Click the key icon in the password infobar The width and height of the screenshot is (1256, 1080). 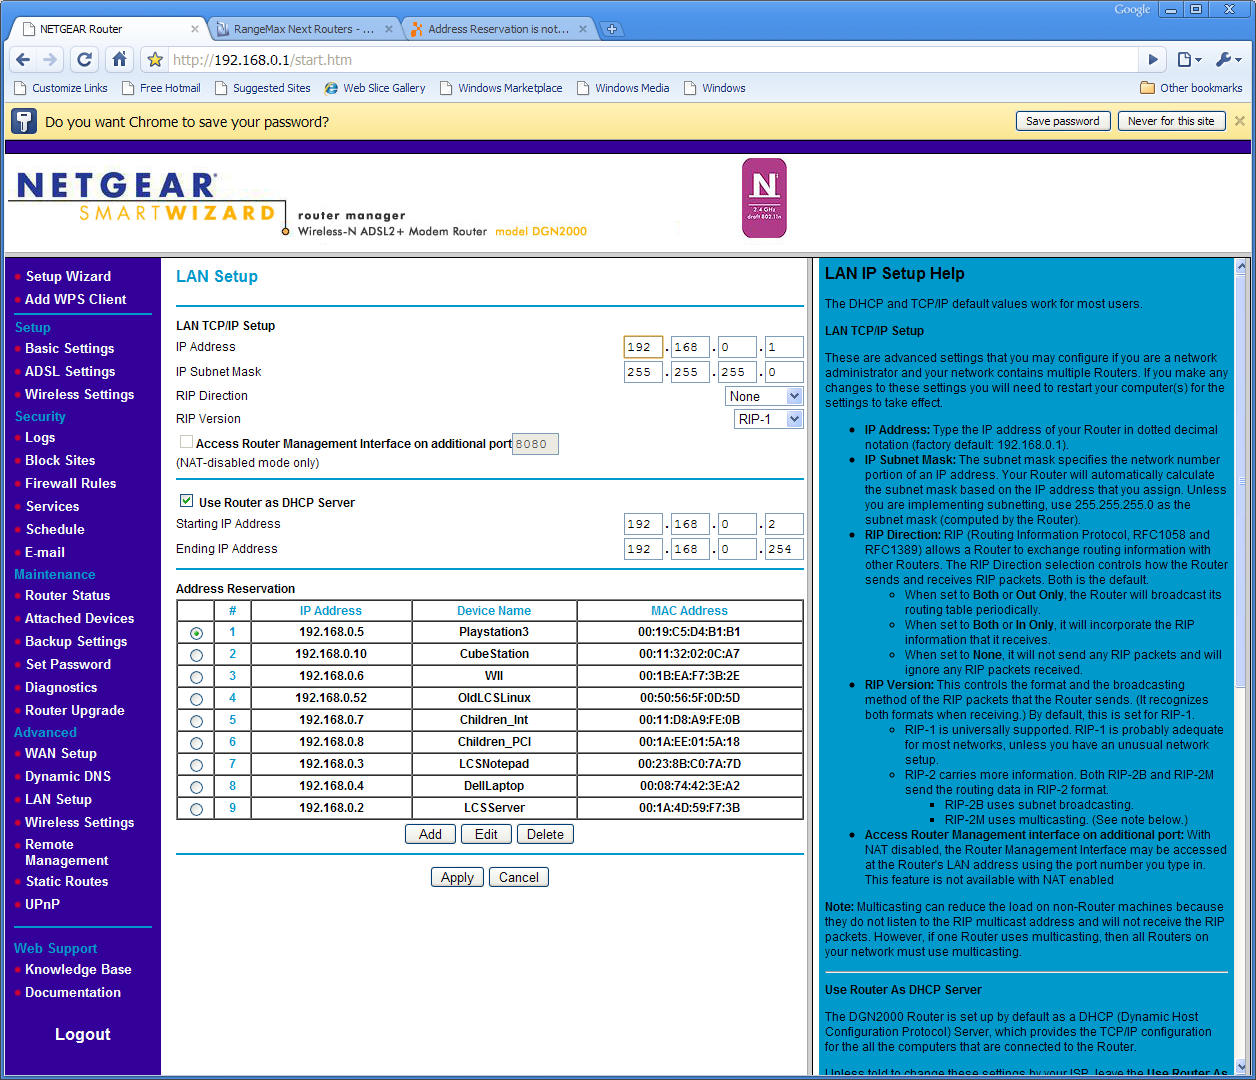[22, 120]
